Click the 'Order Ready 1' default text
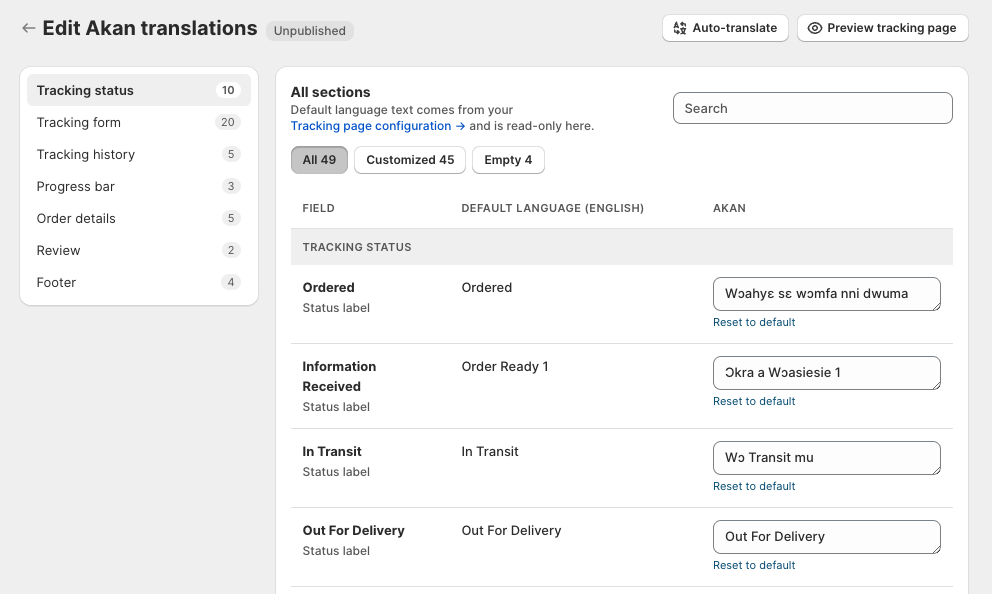This screenshot has height=594, width=992. coord(505,366)
